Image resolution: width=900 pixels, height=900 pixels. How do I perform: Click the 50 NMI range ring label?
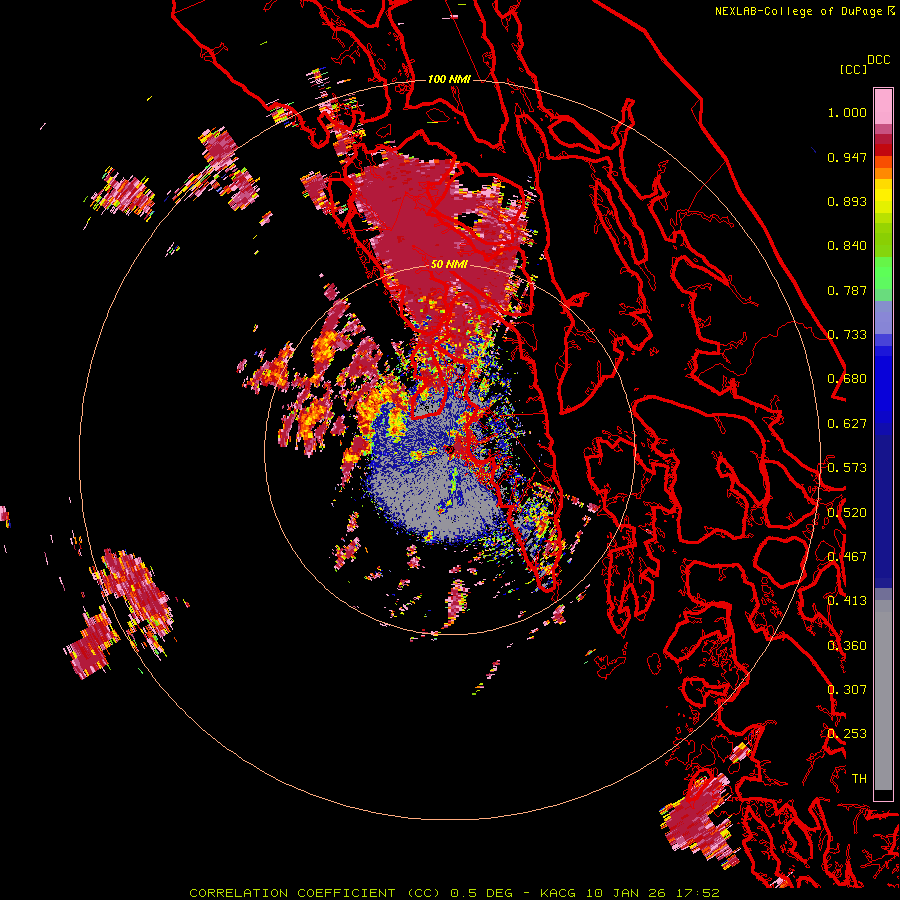click(449, 264)
